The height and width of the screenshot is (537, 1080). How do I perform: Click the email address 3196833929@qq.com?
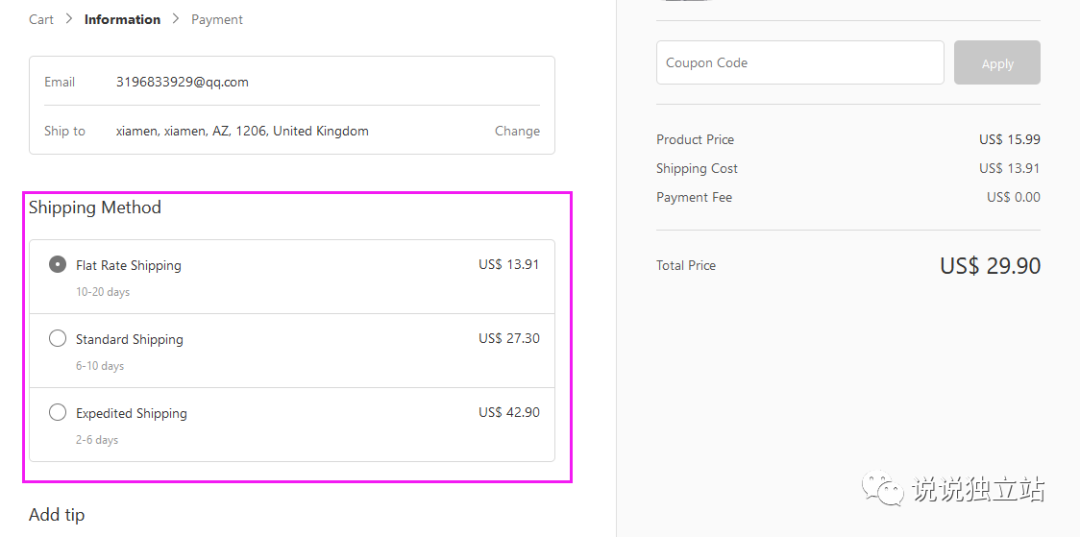point(182,82)
